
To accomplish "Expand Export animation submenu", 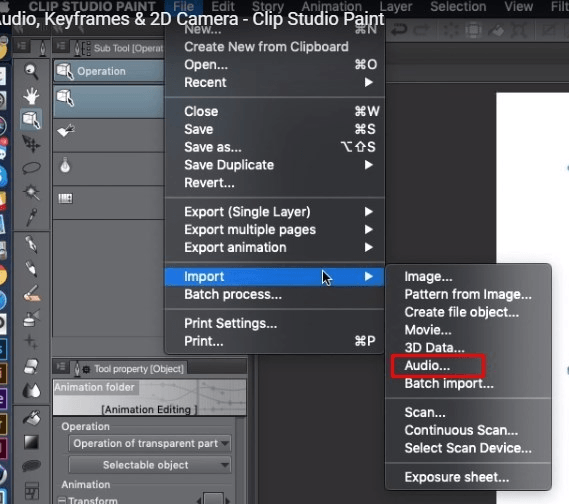I will pos(275,247).
